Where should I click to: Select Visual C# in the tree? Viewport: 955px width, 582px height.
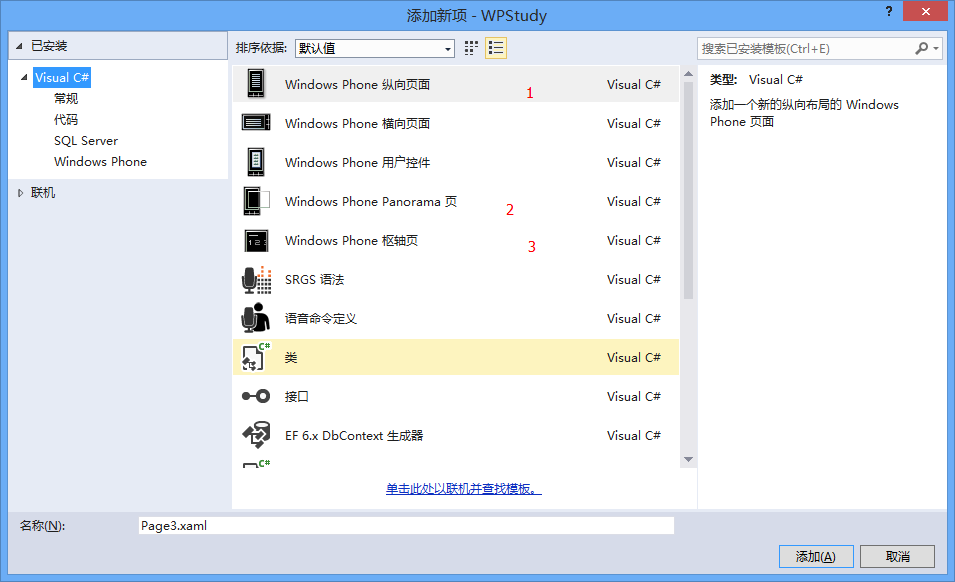tap(62, 77)
